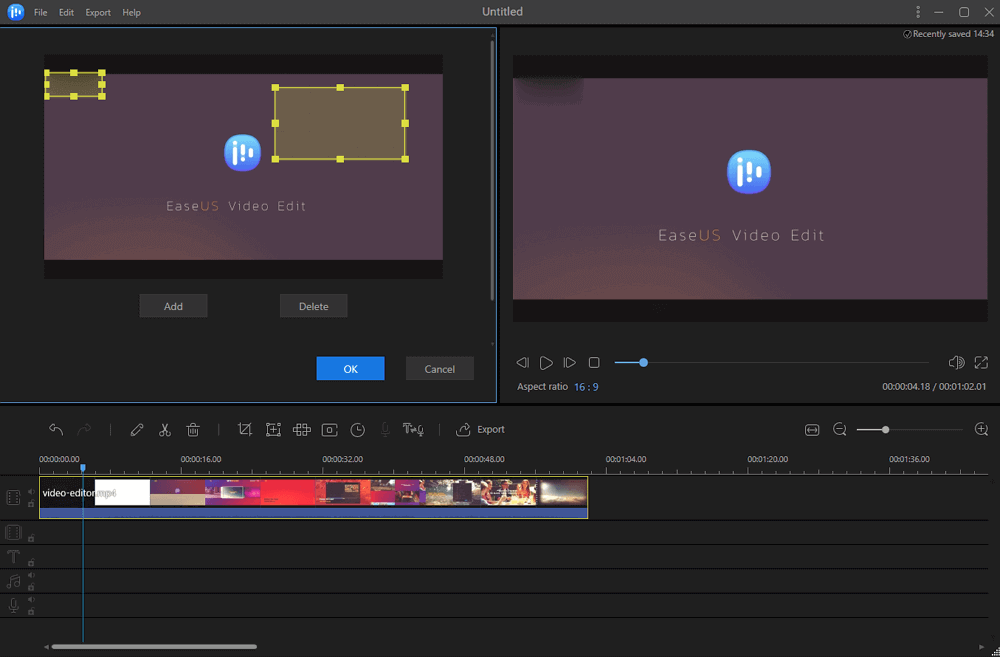Screen dimensions: 1000x657
Task: Click the freeze frame icon
Action: [330, 429]
